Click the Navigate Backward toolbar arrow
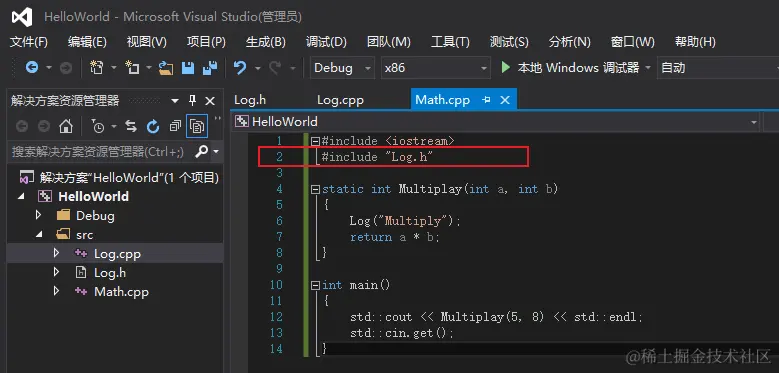Image resolution: width=779 pixels, height=373 pixels. (x=32, y=68)
